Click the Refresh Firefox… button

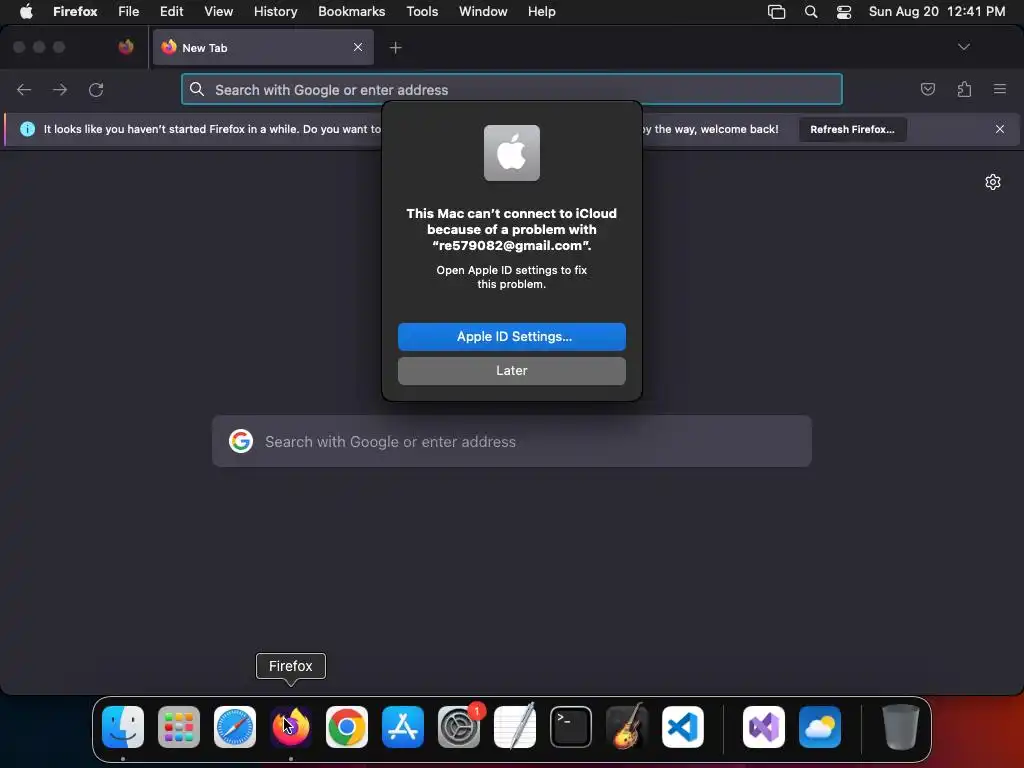coord(852,129)
